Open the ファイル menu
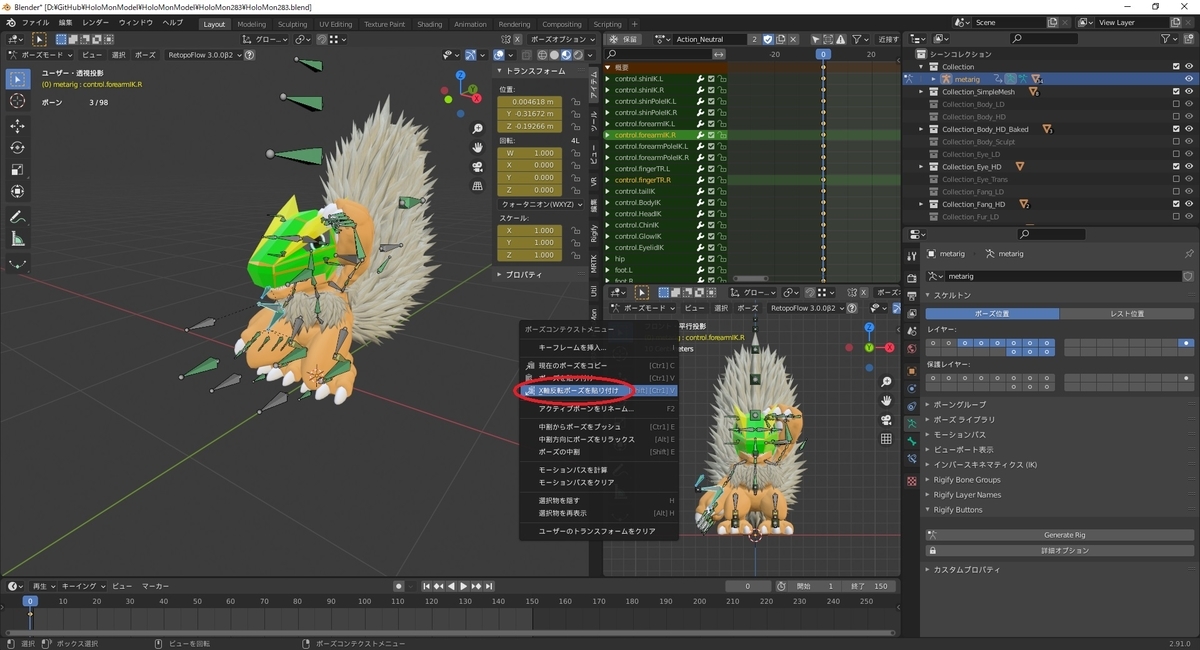The height and width of the screenshot is (650, 1200). click(35, 22)
